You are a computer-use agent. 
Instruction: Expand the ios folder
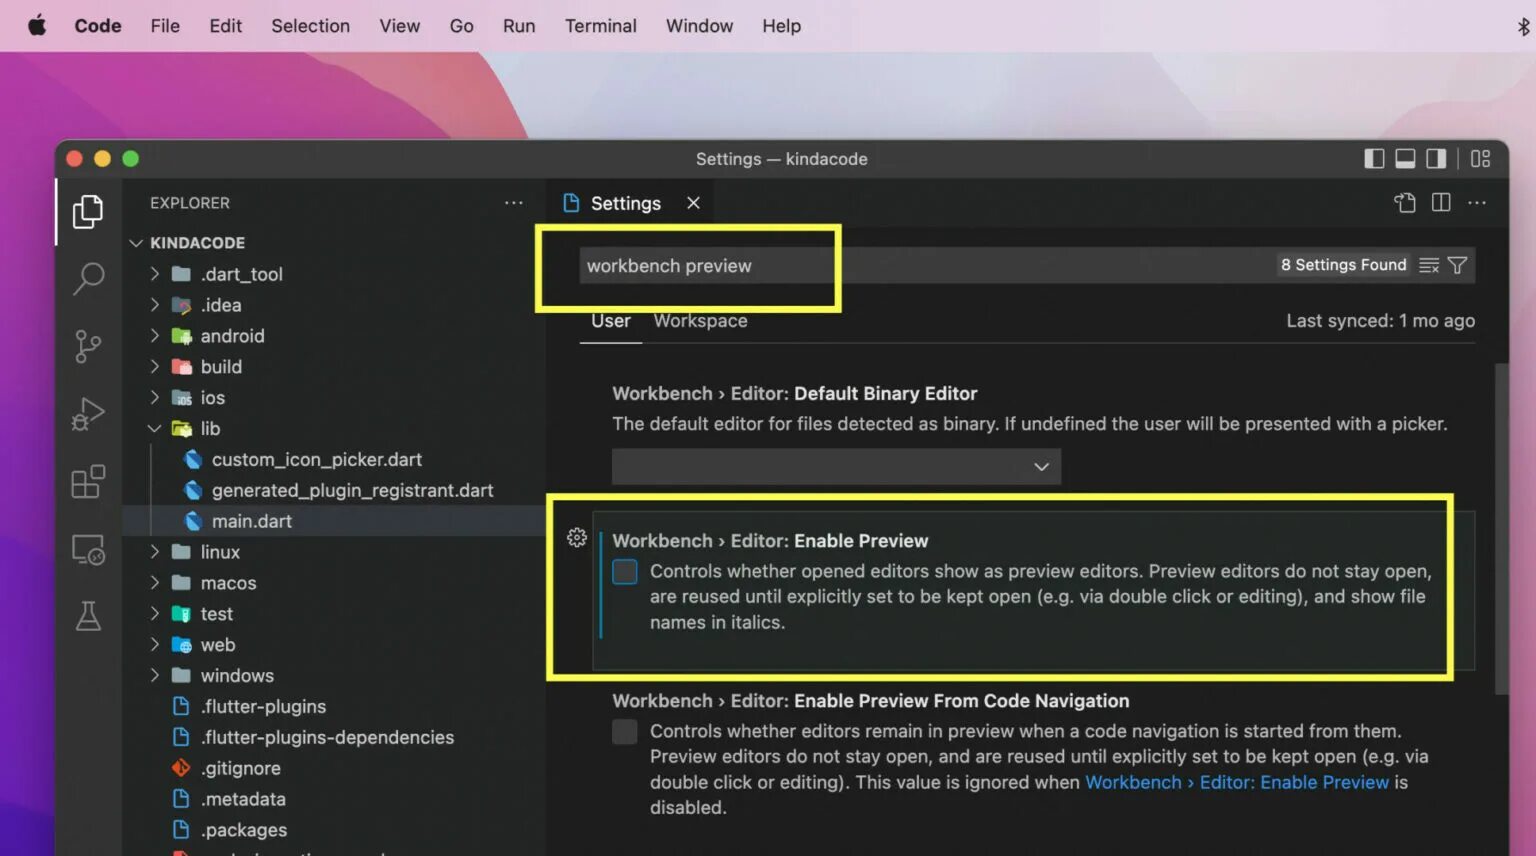click(x=155, y=398)
